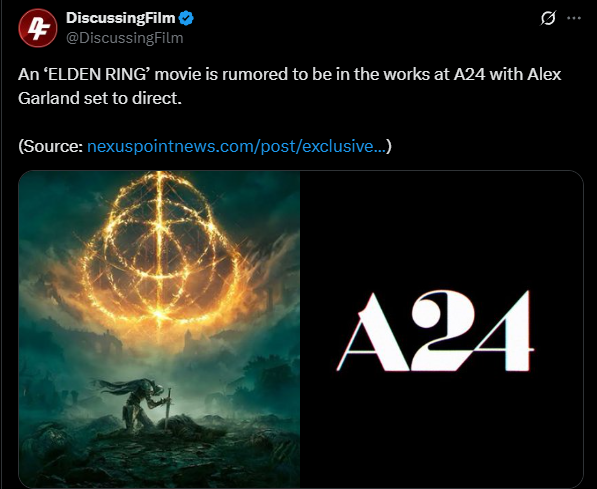Click 'A24' in the tweet text
Screen dimensions: 597x489
pos(469,74)
